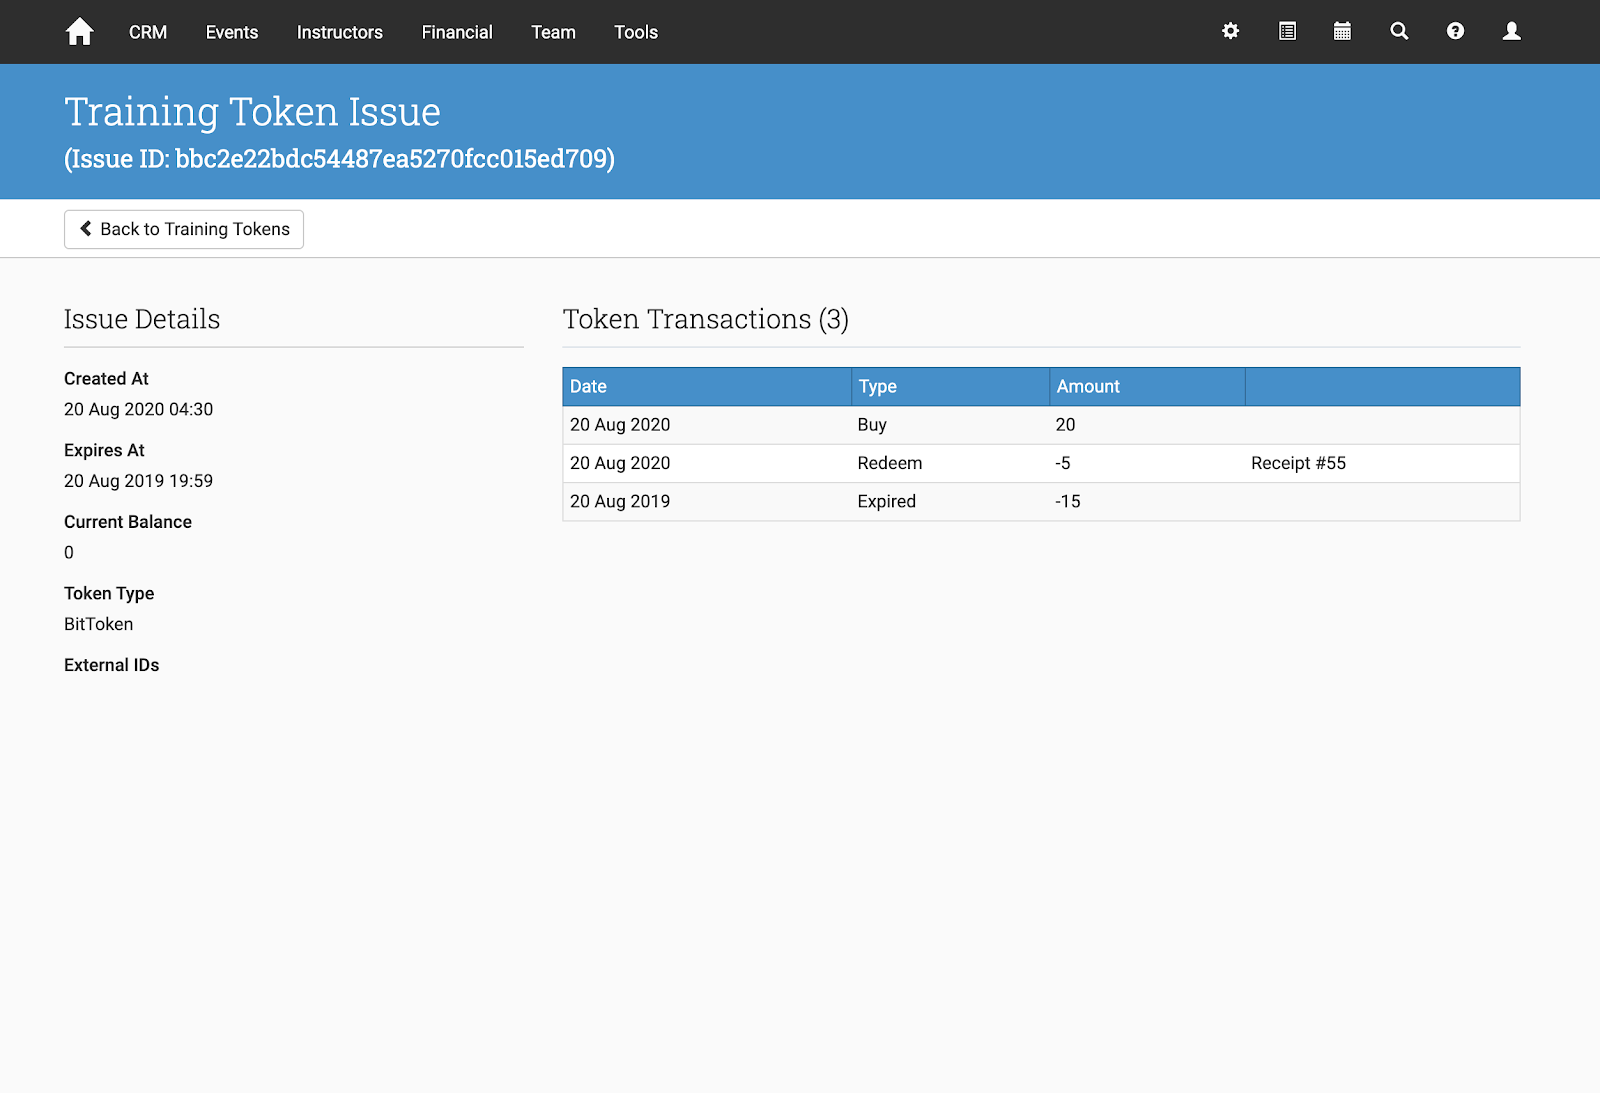
Task: Click the amount -5 cell
Action: point(1147,463)
